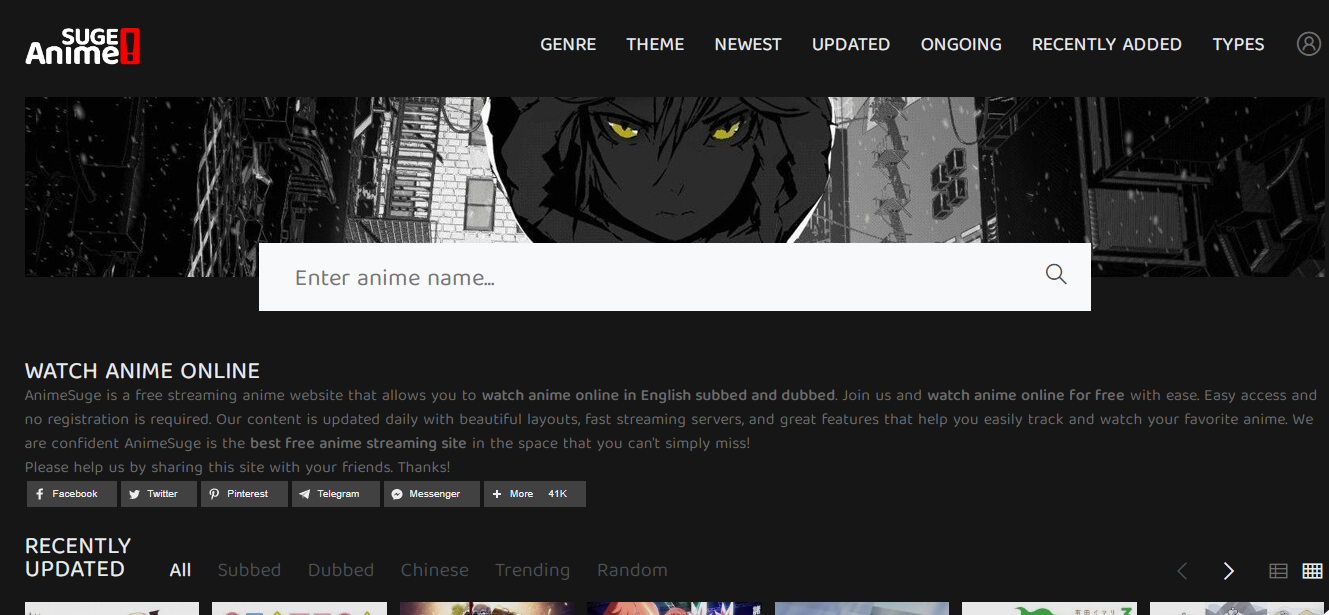
Task: Open the Theme menu
Action: (x=655, y=44)
